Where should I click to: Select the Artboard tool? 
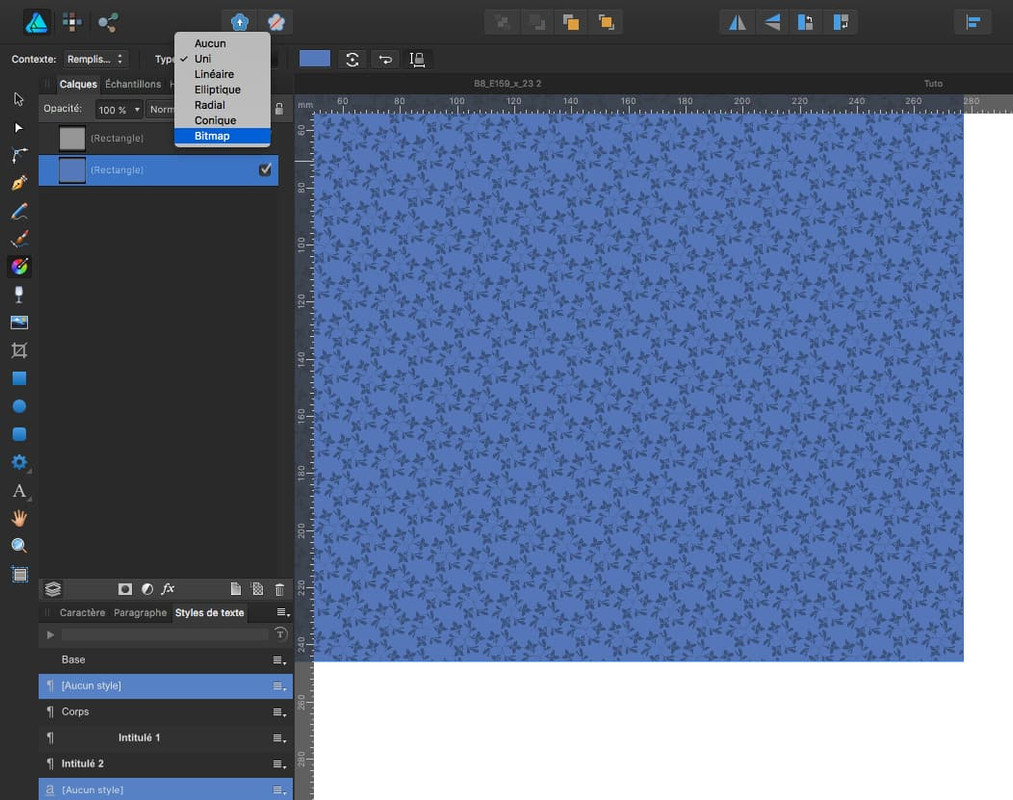[20, 574]
